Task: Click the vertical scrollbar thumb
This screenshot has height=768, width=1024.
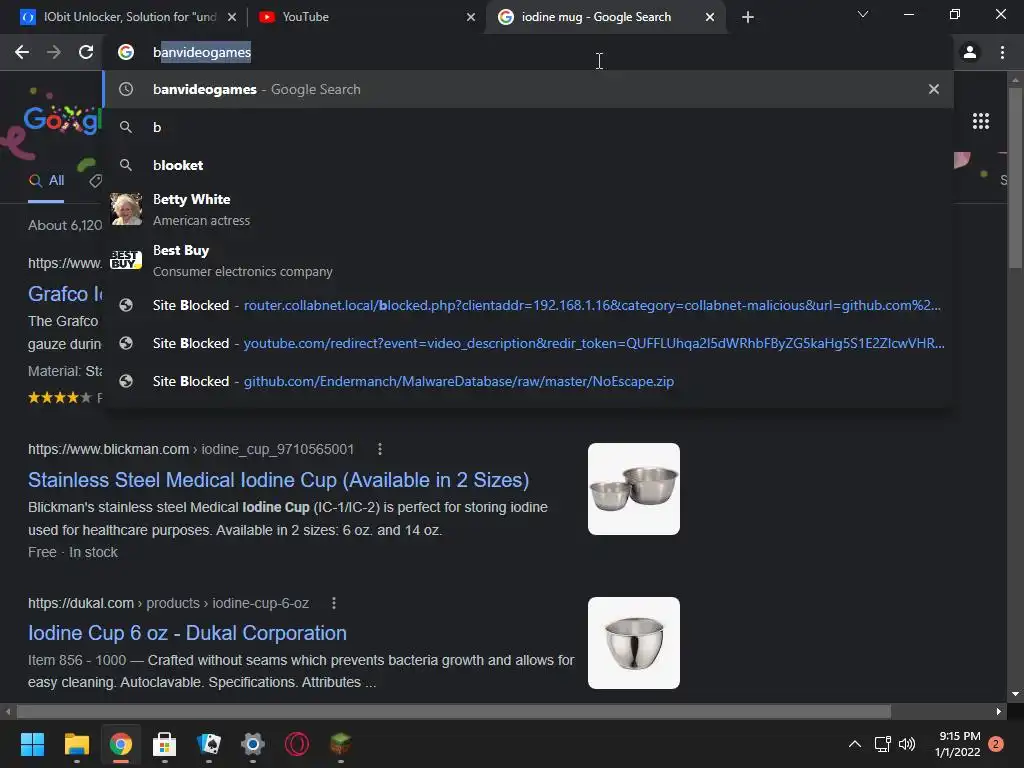Action: point(1015,176)
